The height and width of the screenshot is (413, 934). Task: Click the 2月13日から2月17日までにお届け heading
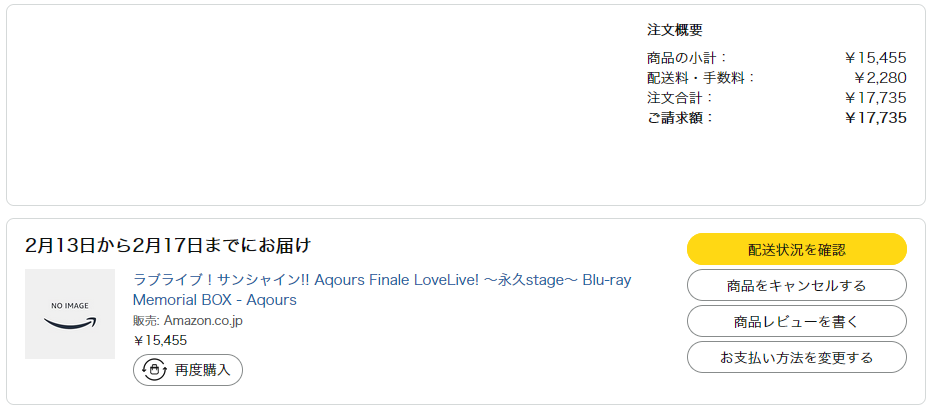pos(168,245)
